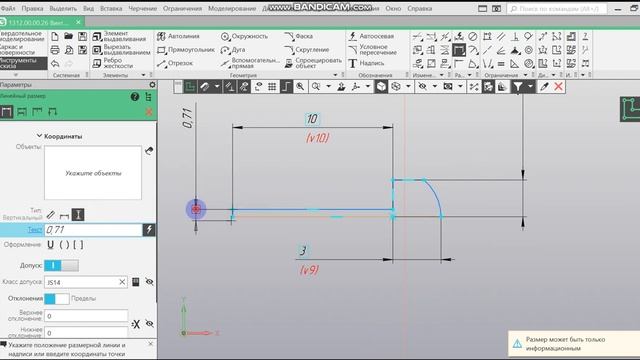Apply the Фаска chamfer tool
The height and width of the screenshot is (360, 640).
click(298, 36)
